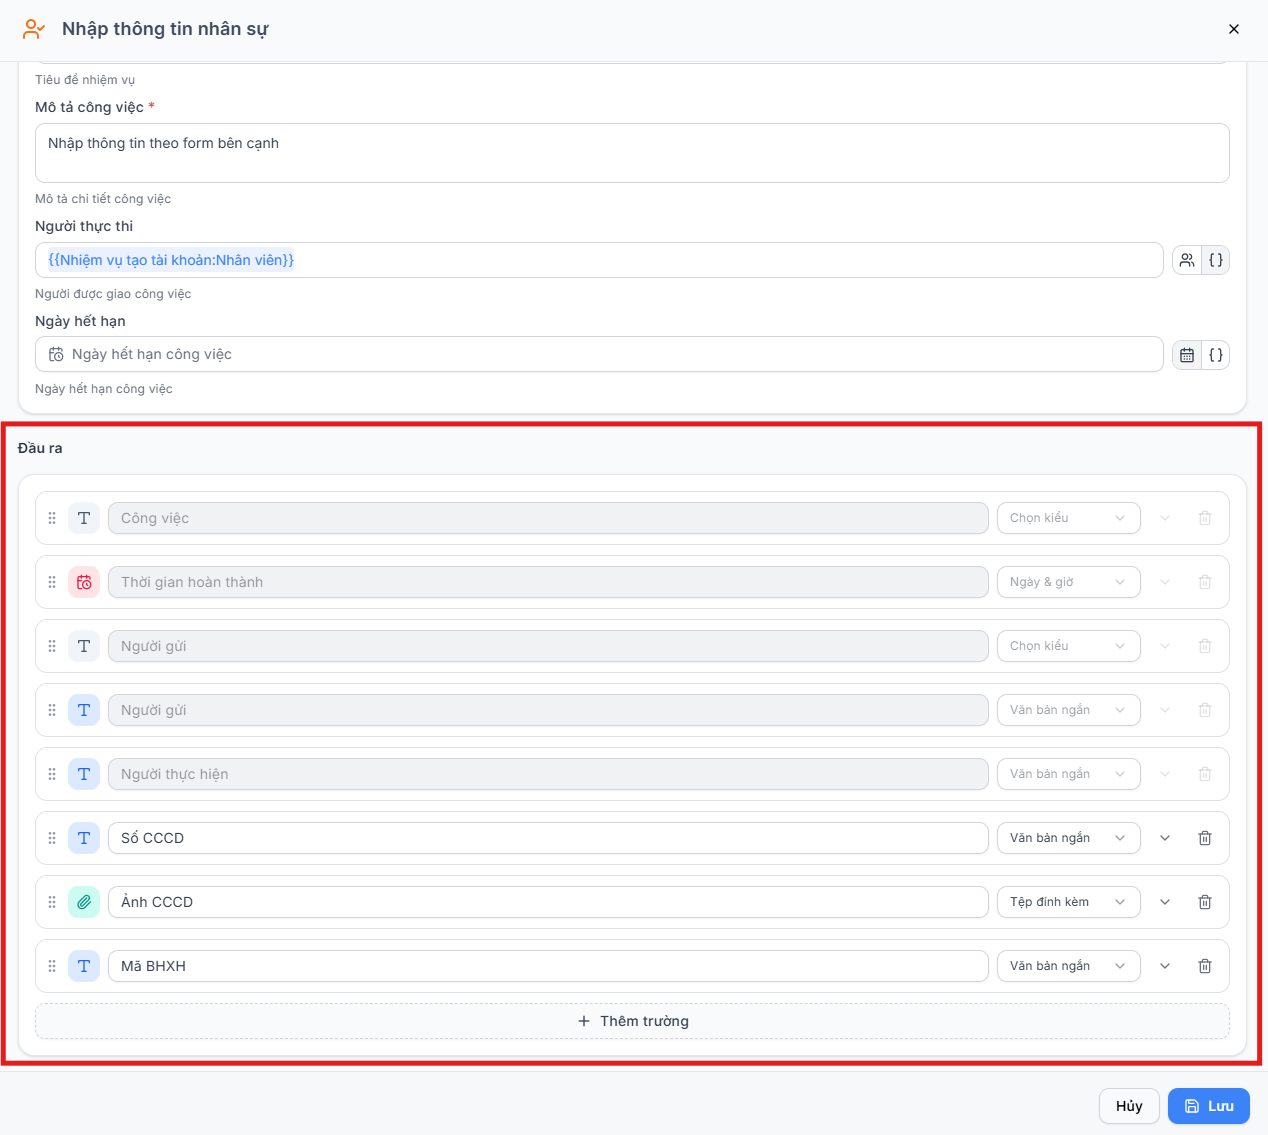Expand Mã BHXH field options chevron
1268x1135 pixels.
[x=1165, y=966]
